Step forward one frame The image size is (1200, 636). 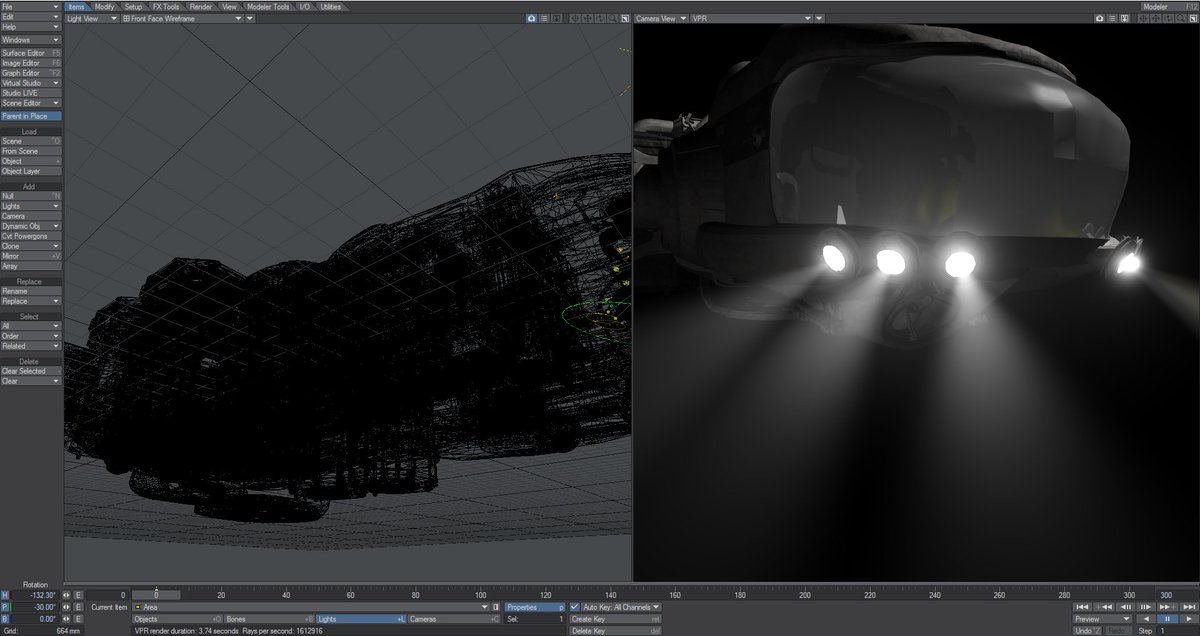click(x=1146, y=607)
